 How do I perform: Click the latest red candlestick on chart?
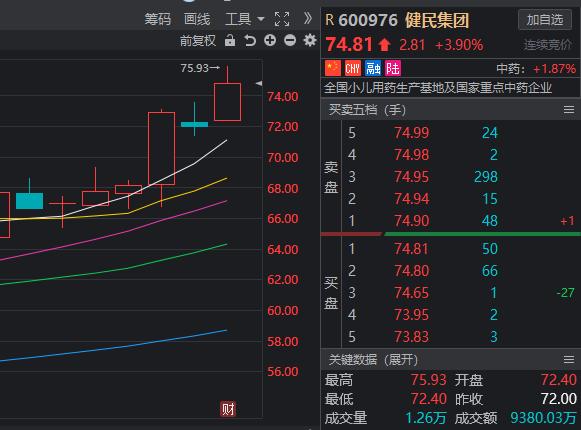(228, 102)
